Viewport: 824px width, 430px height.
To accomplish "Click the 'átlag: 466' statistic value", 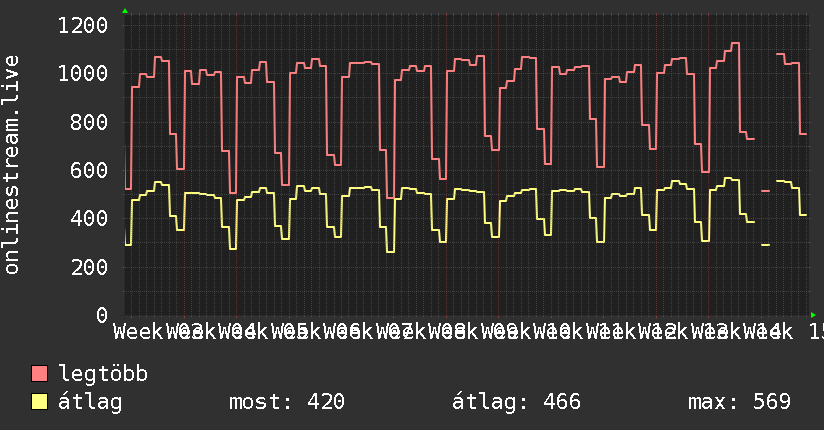I will 517,402.
